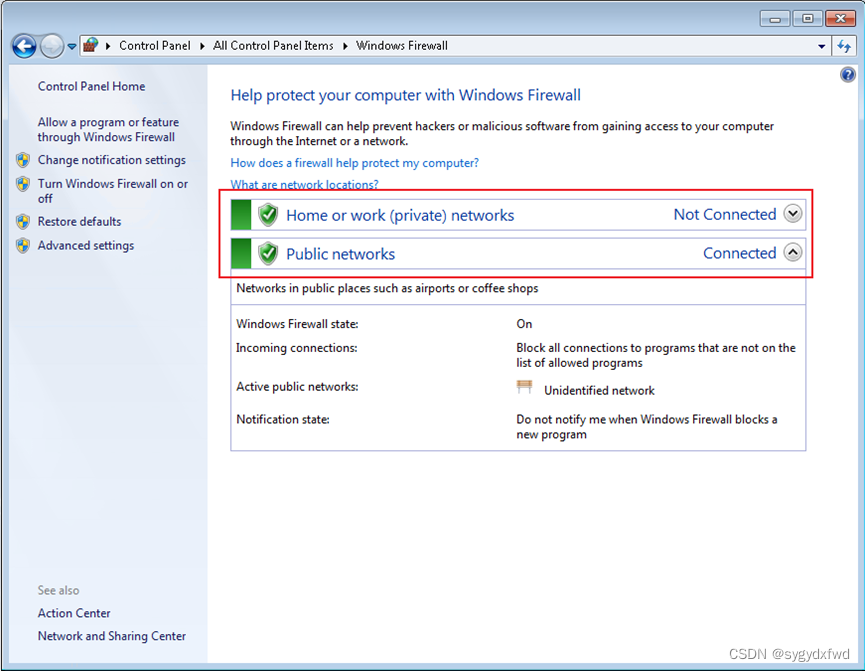Click Incoming connections label

297,348
